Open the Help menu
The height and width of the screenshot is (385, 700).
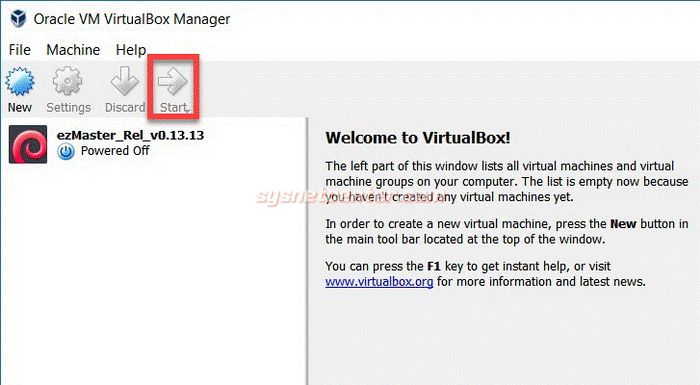[131, 50]
